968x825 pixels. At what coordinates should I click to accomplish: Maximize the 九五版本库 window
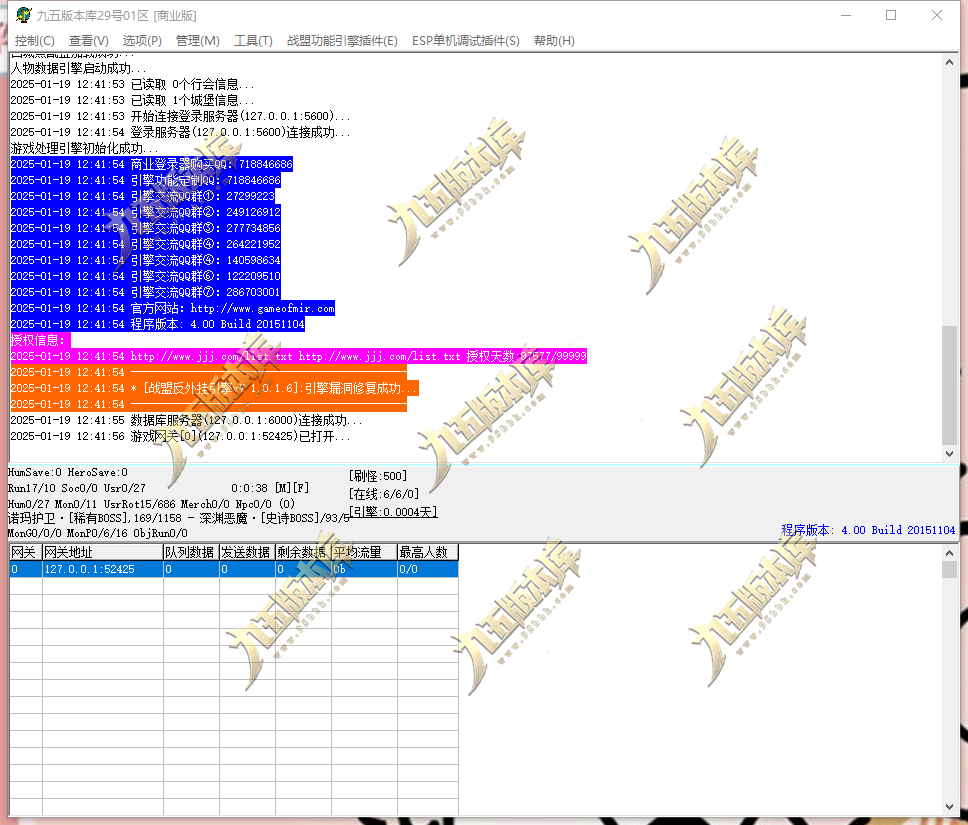click(x=891, y=15)
